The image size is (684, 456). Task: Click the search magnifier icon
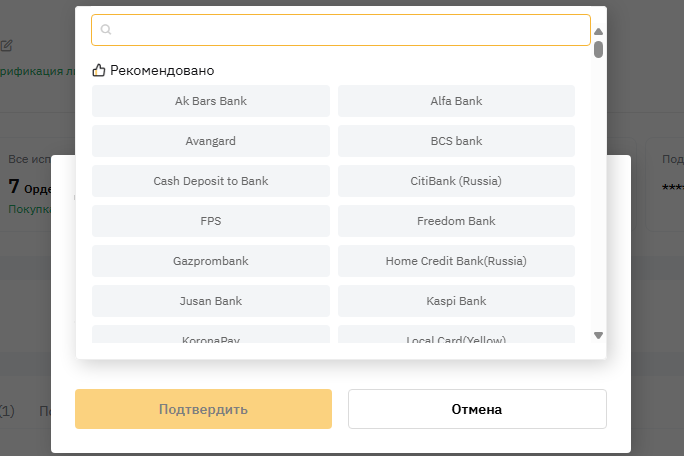coord(106,30)
